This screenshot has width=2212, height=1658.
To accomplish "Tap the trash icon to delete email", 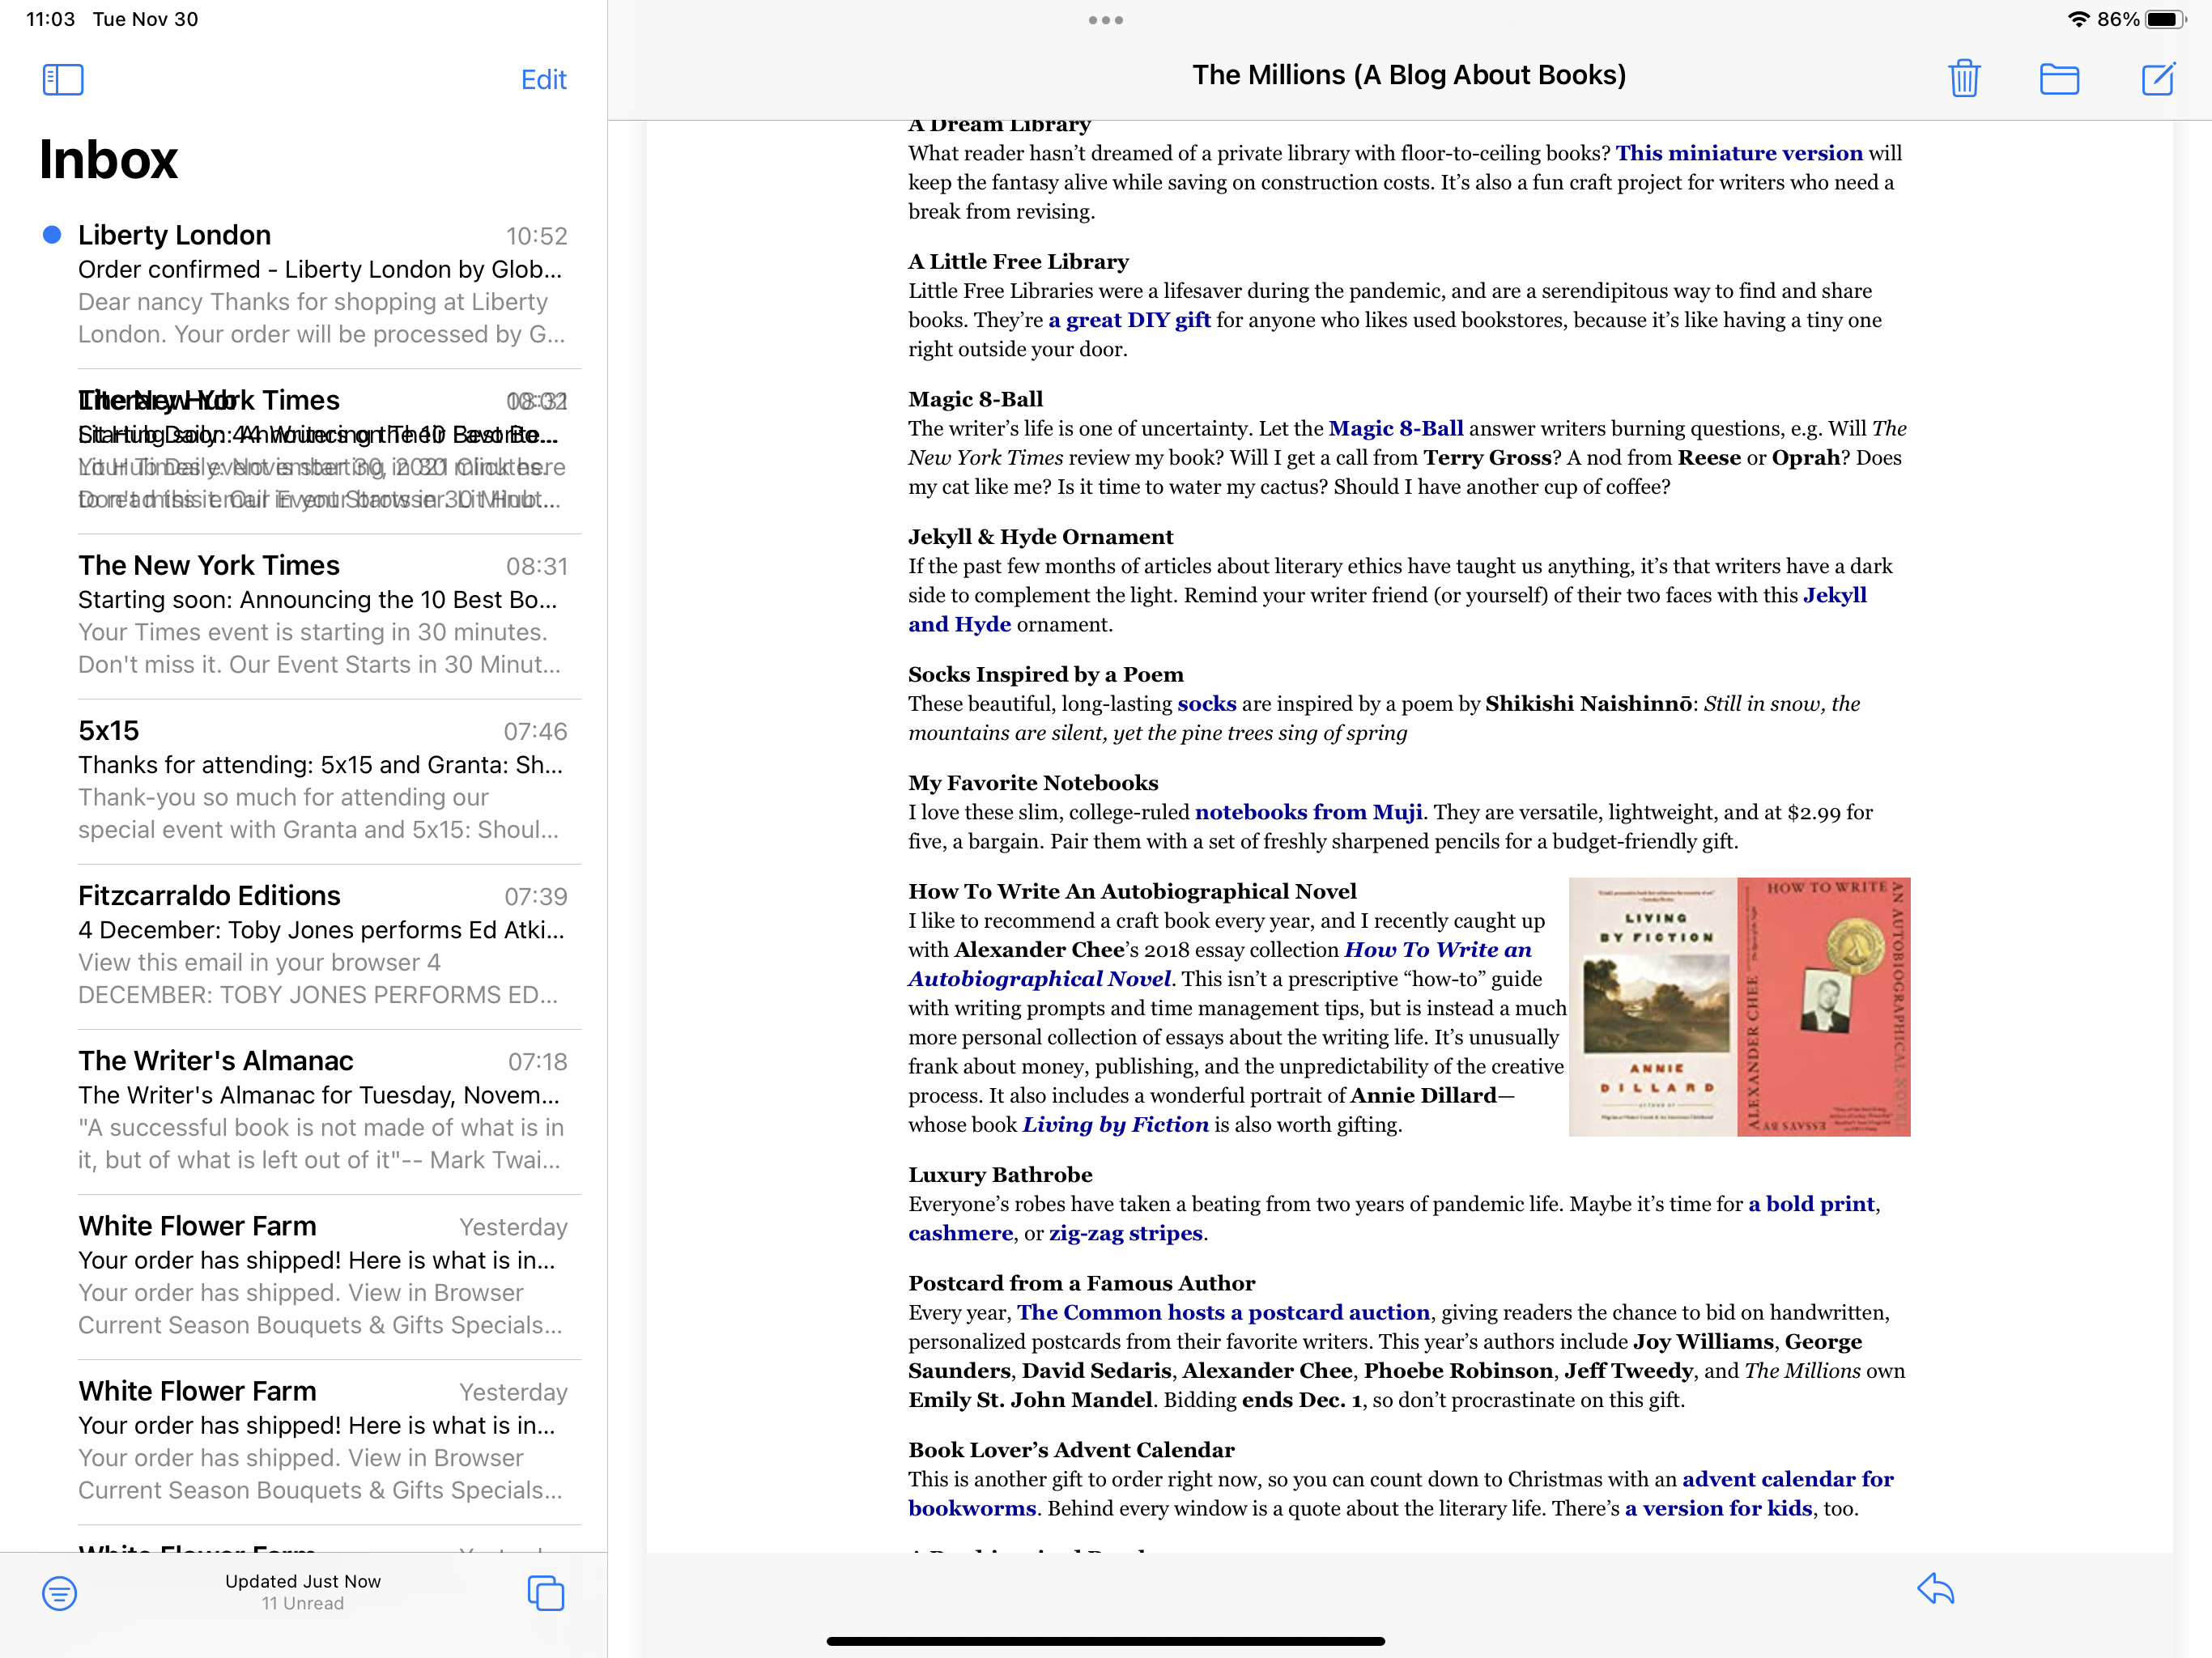I will coord(1964,78).
